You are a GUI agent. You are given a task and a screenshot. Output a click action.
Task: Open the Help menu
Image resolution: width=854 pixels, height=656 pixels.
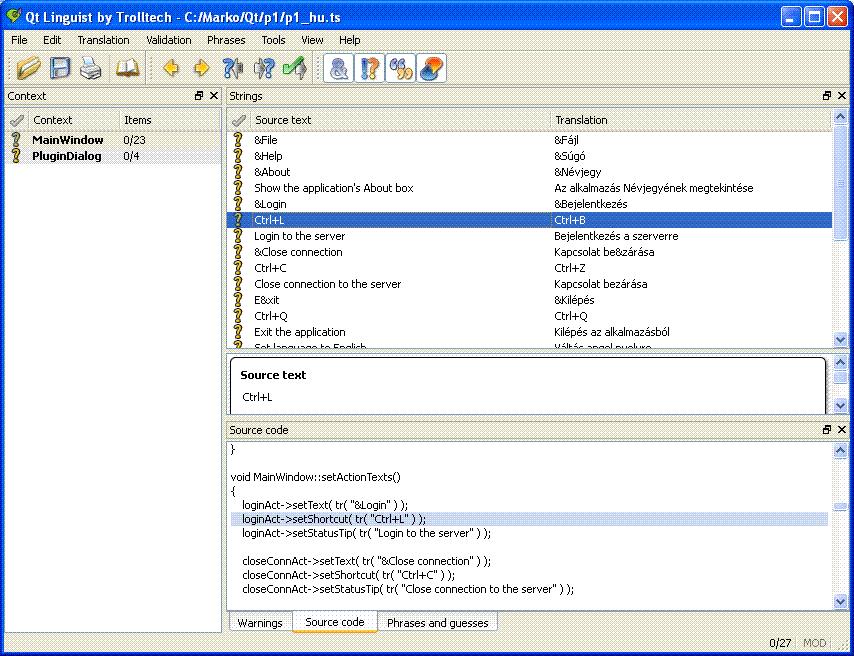[x=350, y=40]
